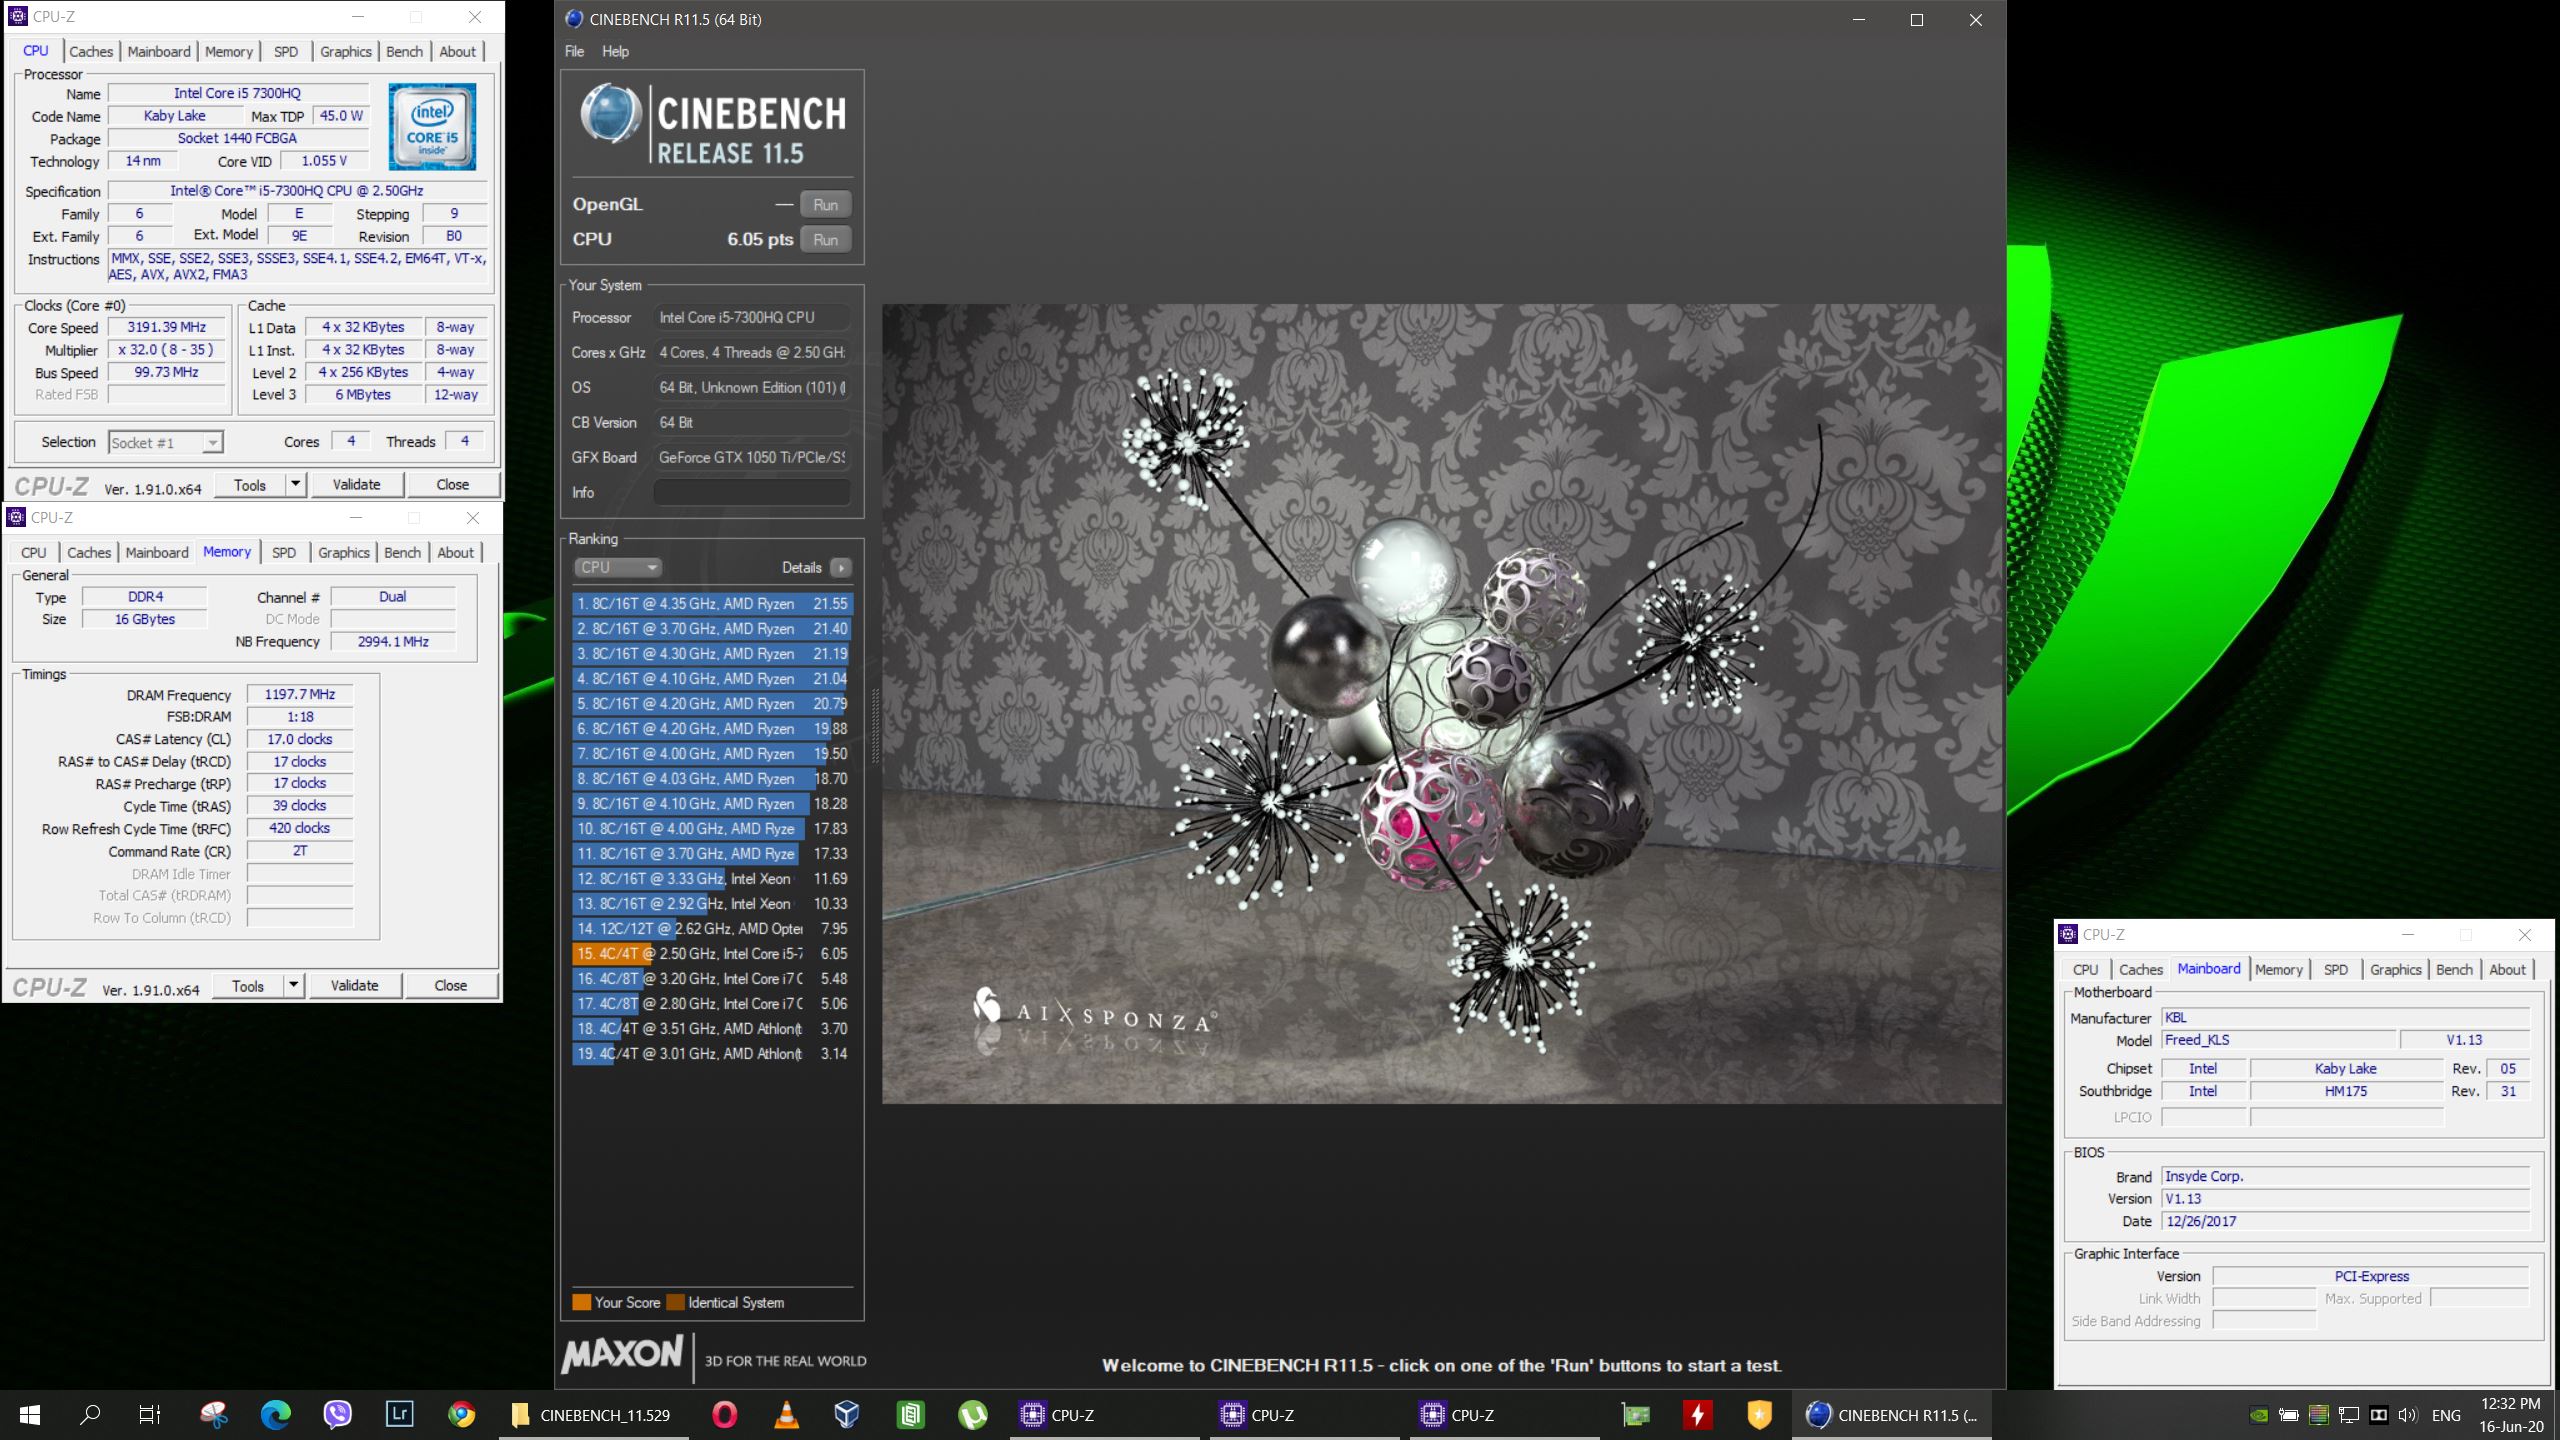
Task: Open Viber from the taskbar
Action: point(338,1415)
